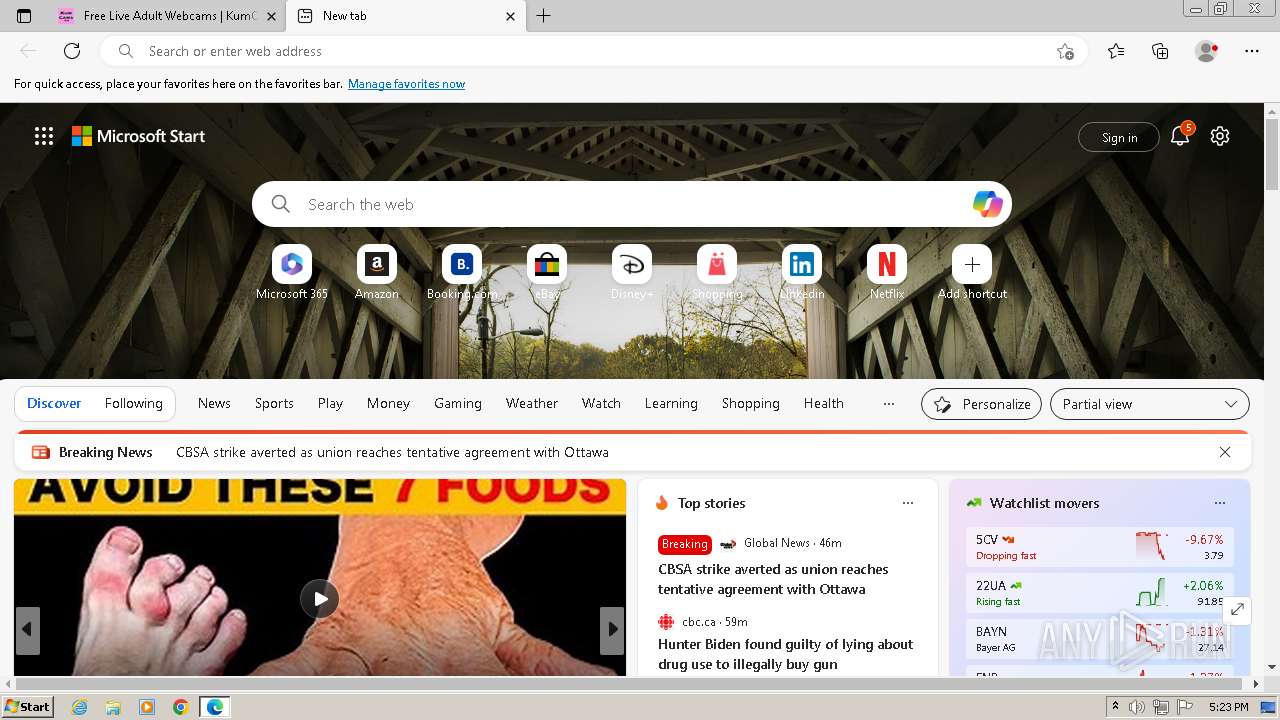Open the Collections icon

[1160, 51]
